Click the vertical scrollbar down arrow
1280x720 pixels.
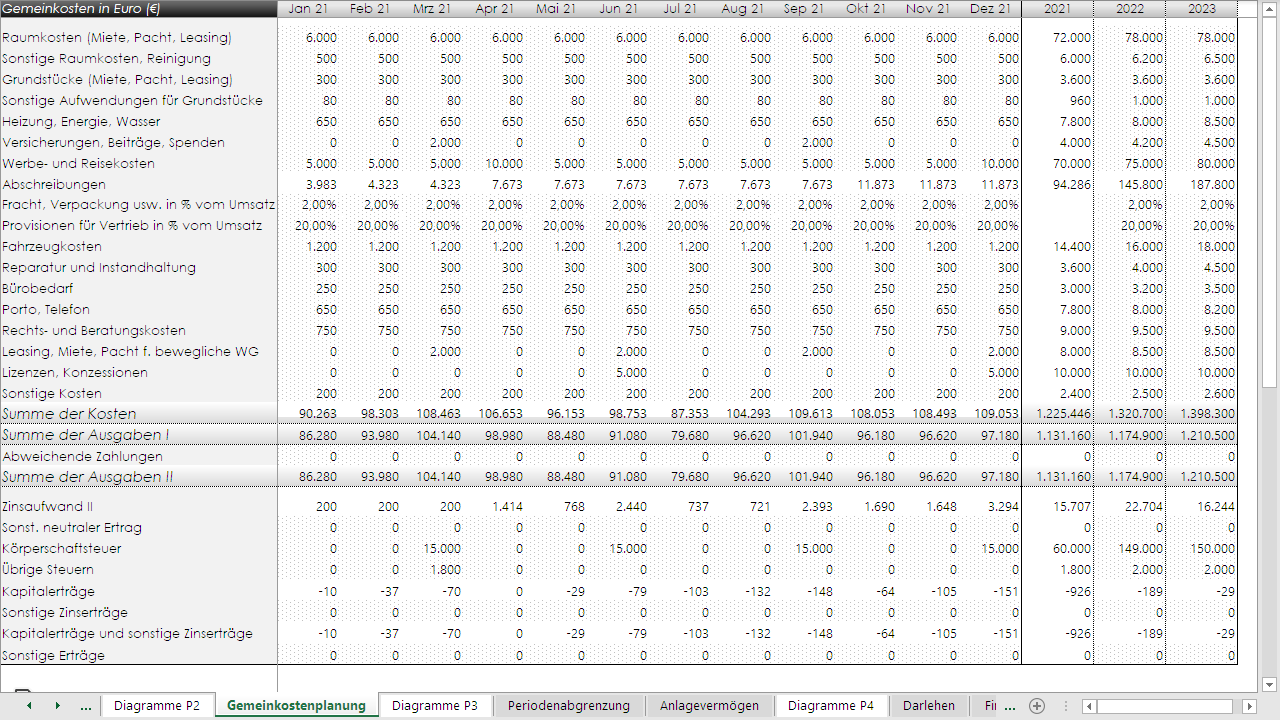coord(1270,685)
